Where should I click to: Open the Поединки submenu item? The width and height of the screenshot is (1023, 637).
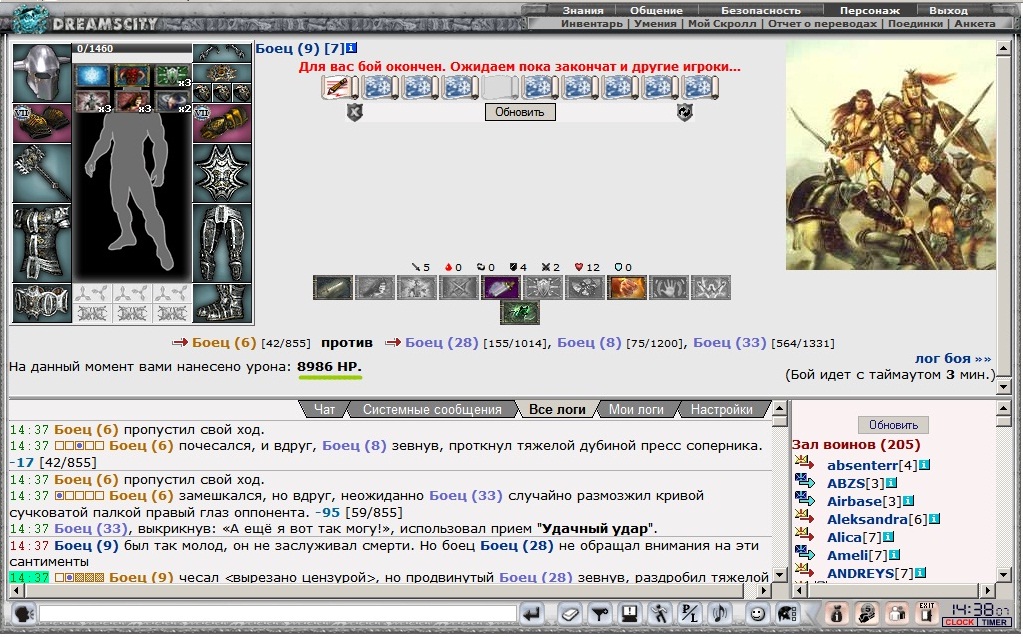point(915,23)
